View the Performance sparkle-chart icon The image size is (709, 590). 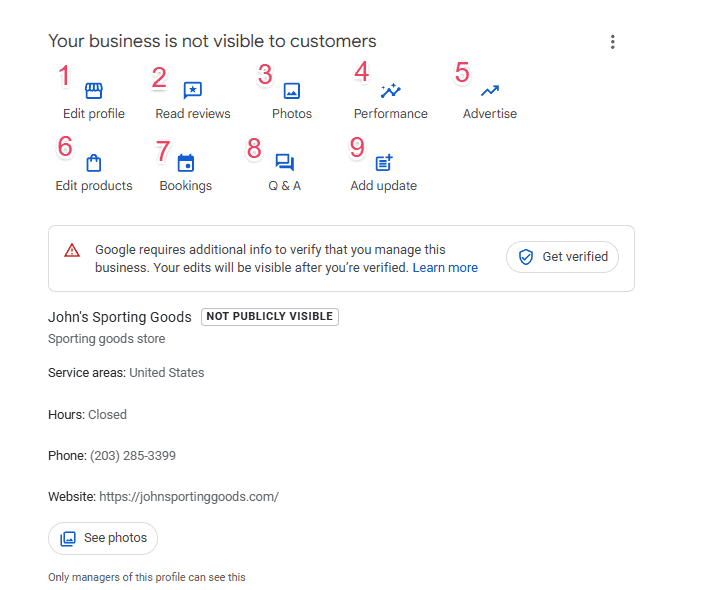point(391,91)
